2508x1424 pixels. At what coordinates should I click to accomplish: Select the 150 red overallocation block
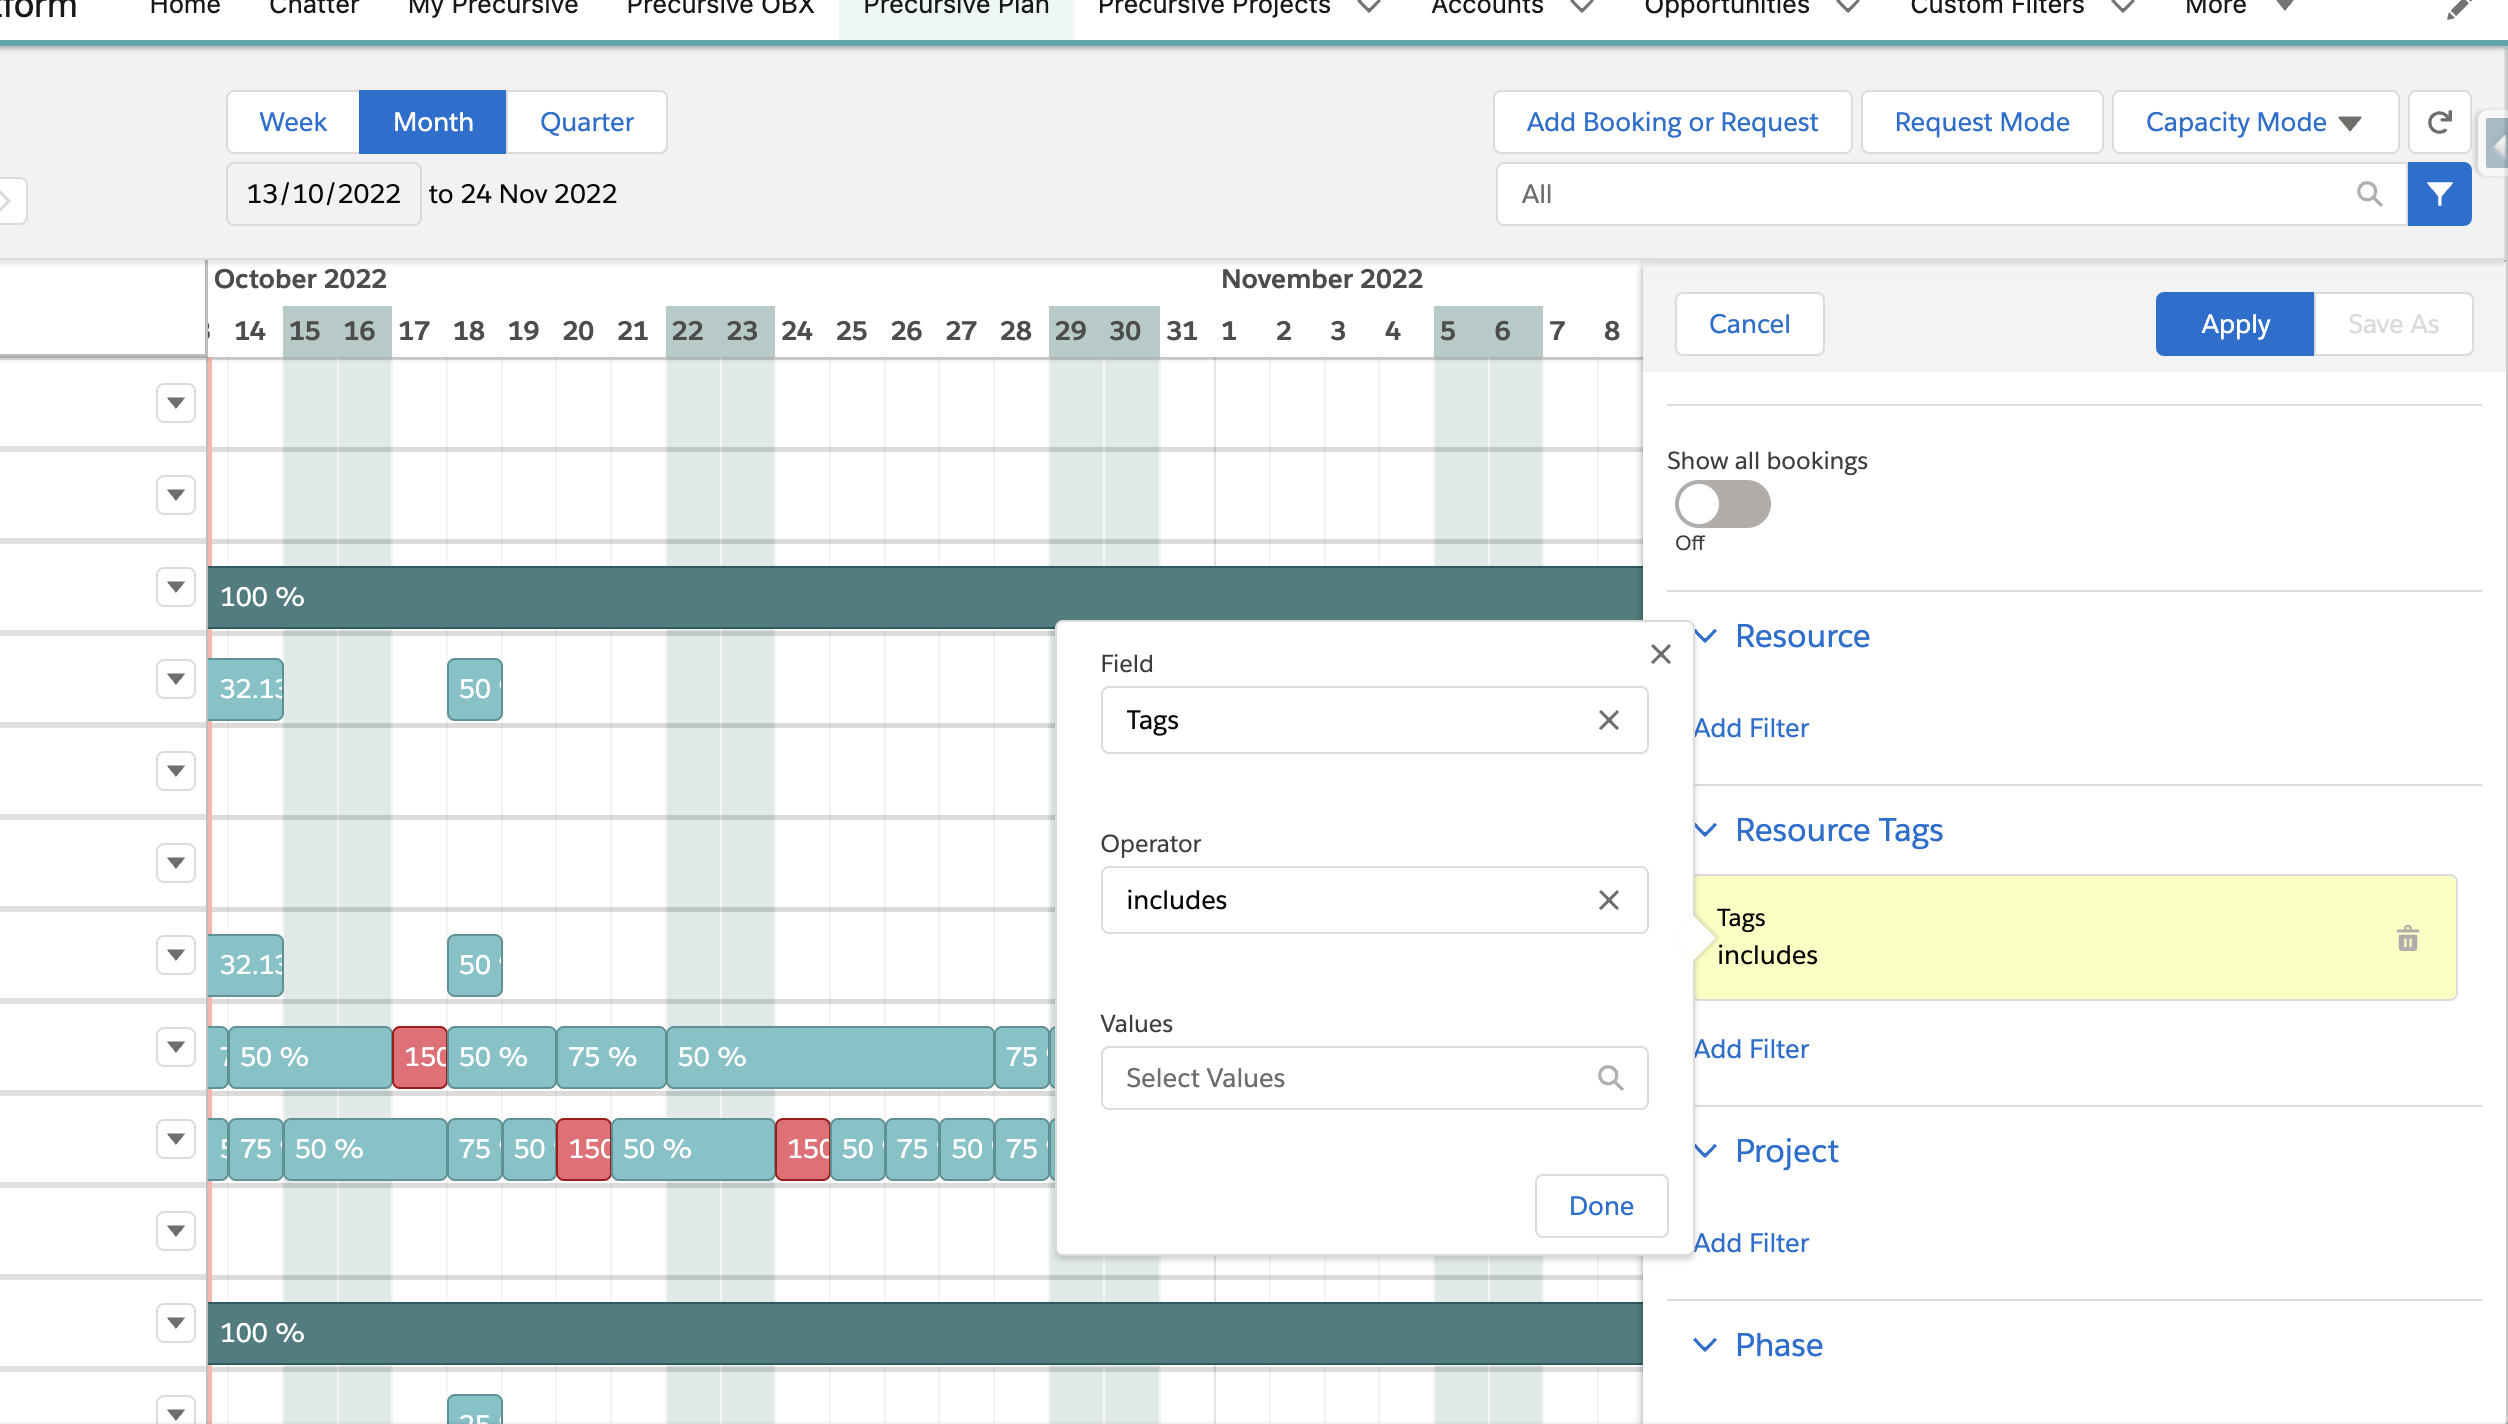click(419, 1056)
